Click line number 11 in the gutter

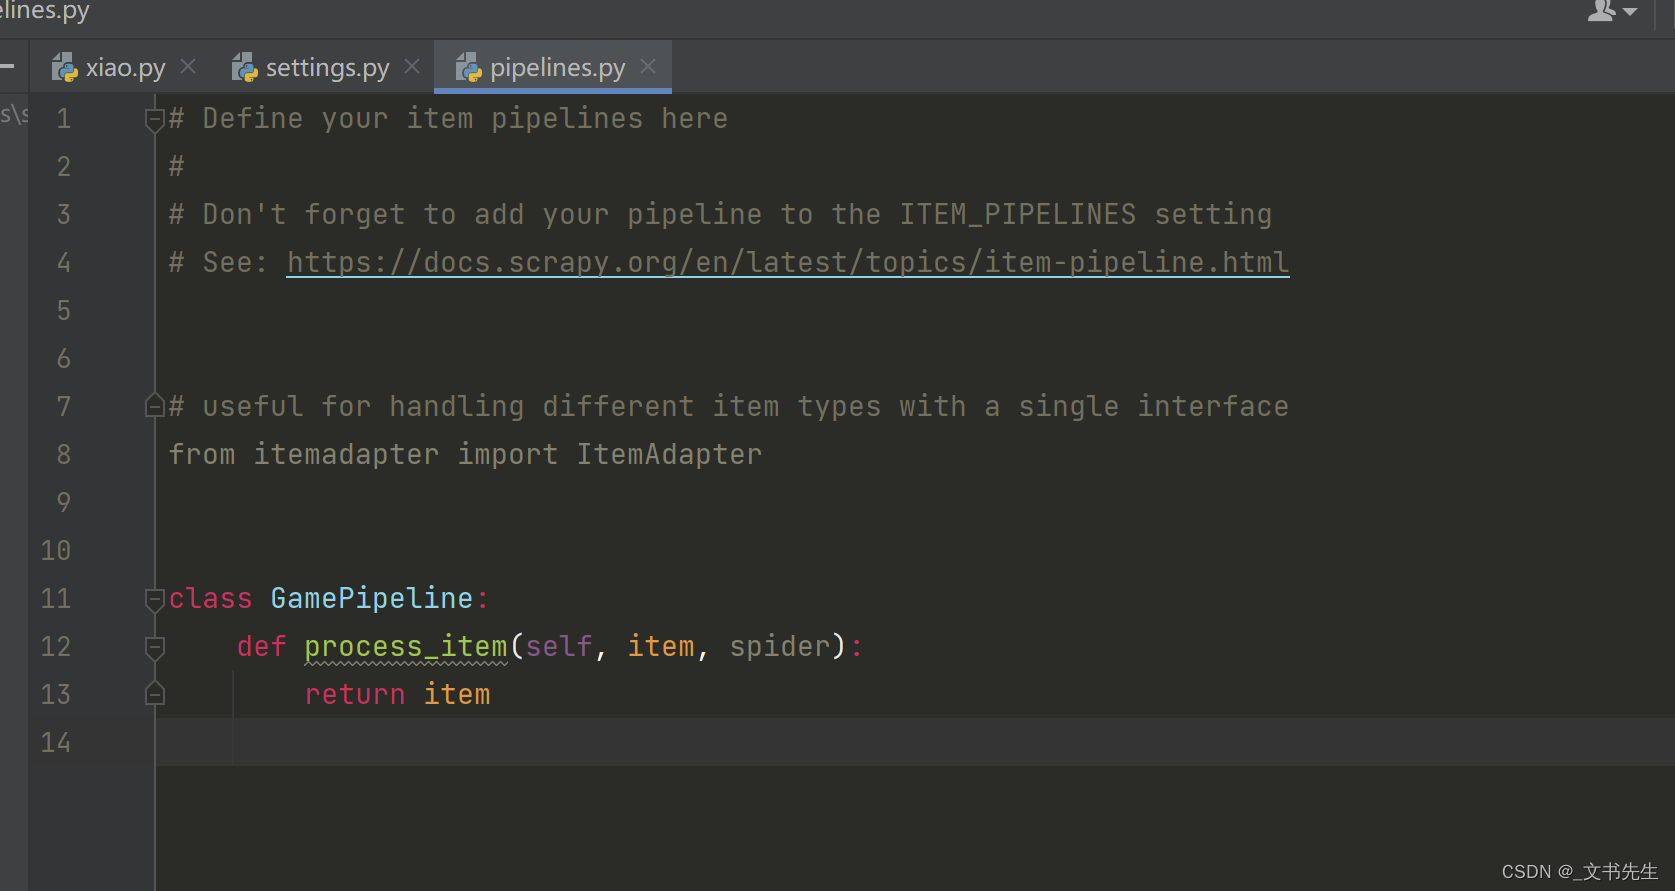coord(56,599)
